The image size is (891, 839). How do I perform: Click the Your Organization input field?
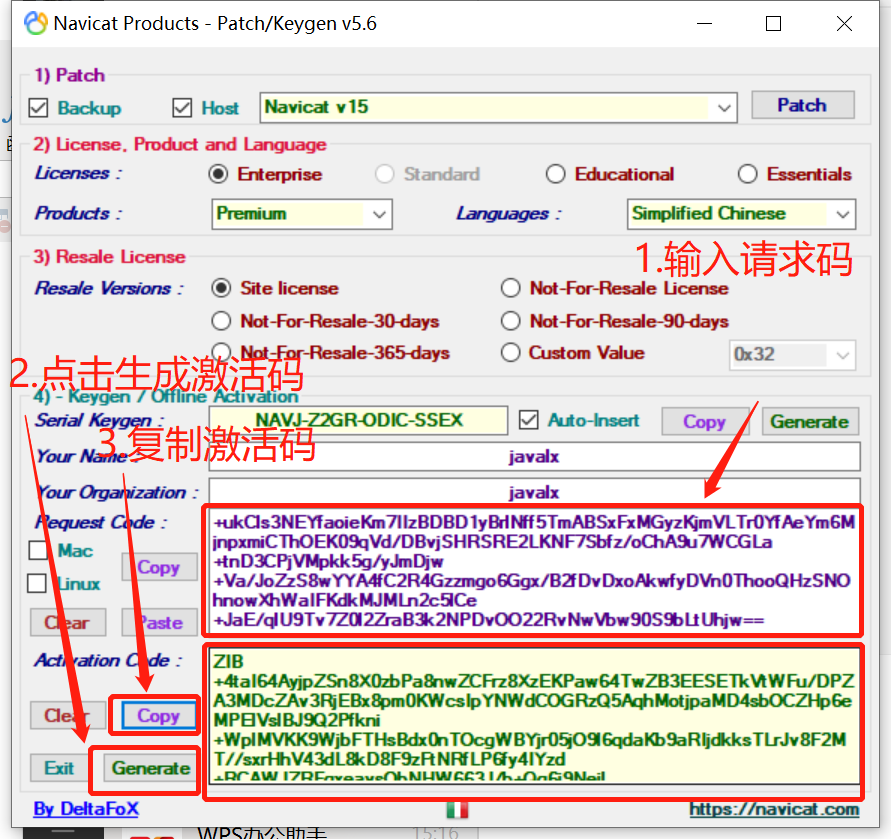point(534,492)
